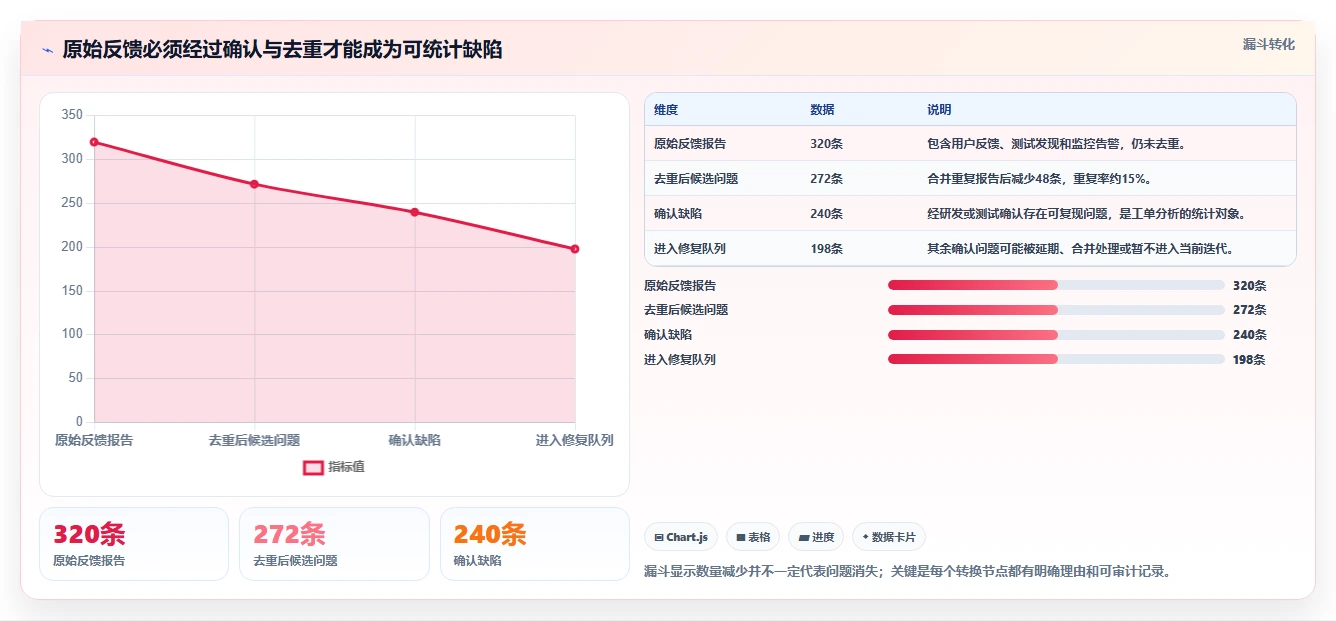Click the panel title about 确认与去重

[x=282, y=50]
